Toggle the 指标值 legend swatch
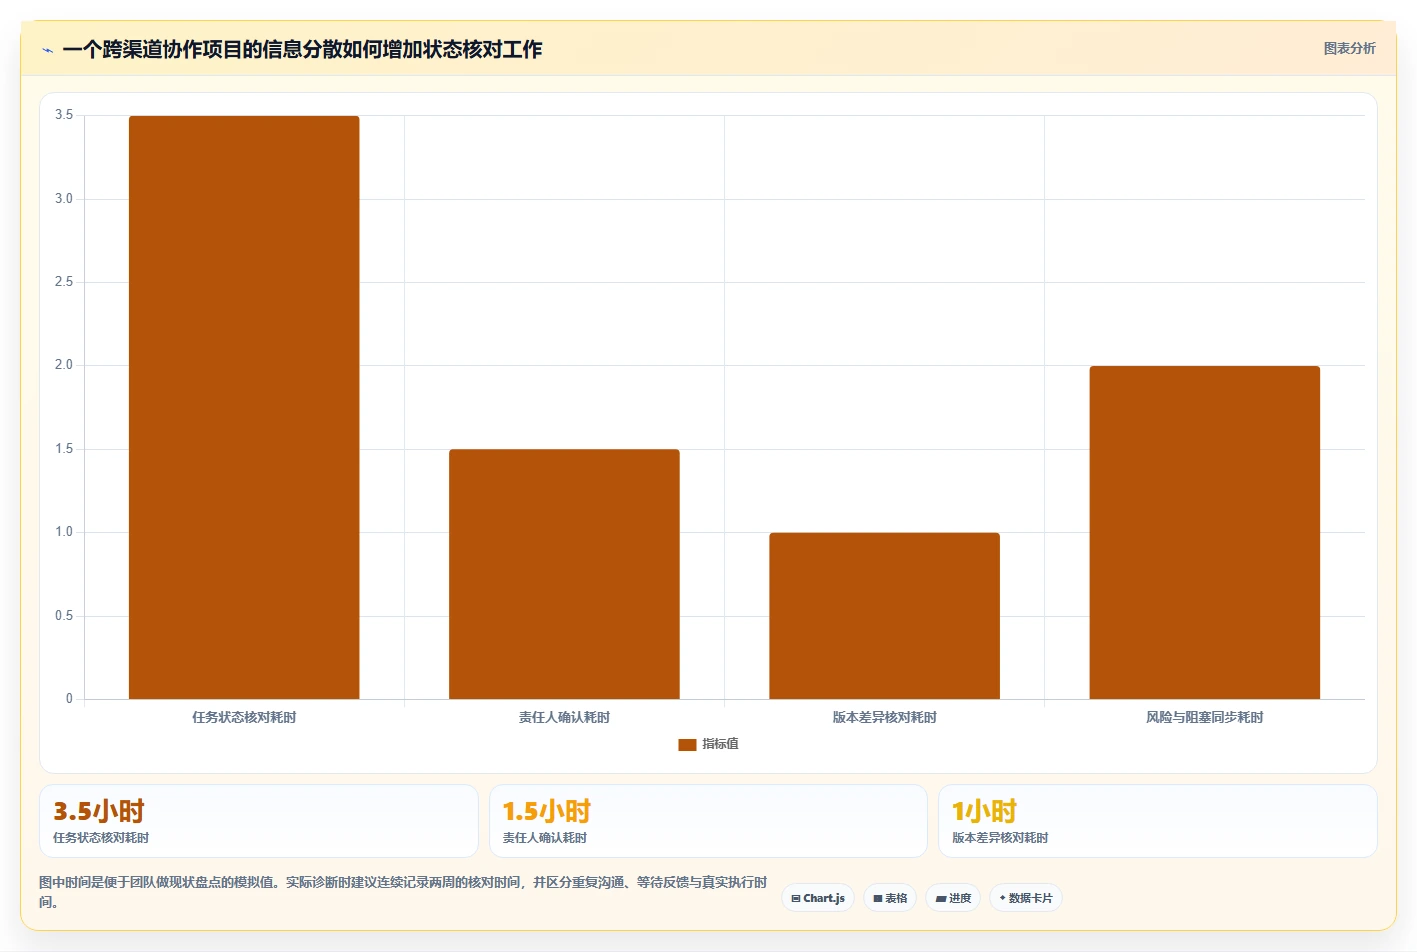 point(687,744)
